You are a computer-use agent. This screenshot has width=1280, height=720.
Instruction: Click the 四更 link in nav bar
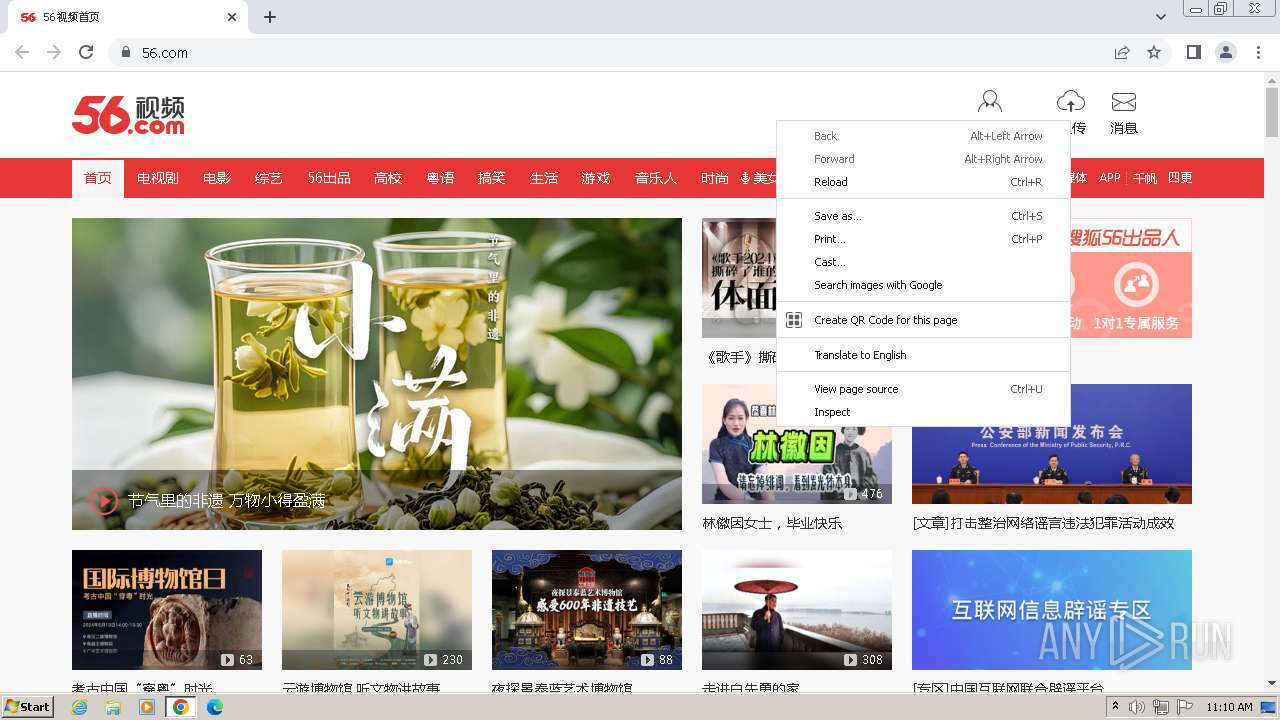pos(1180,178)
